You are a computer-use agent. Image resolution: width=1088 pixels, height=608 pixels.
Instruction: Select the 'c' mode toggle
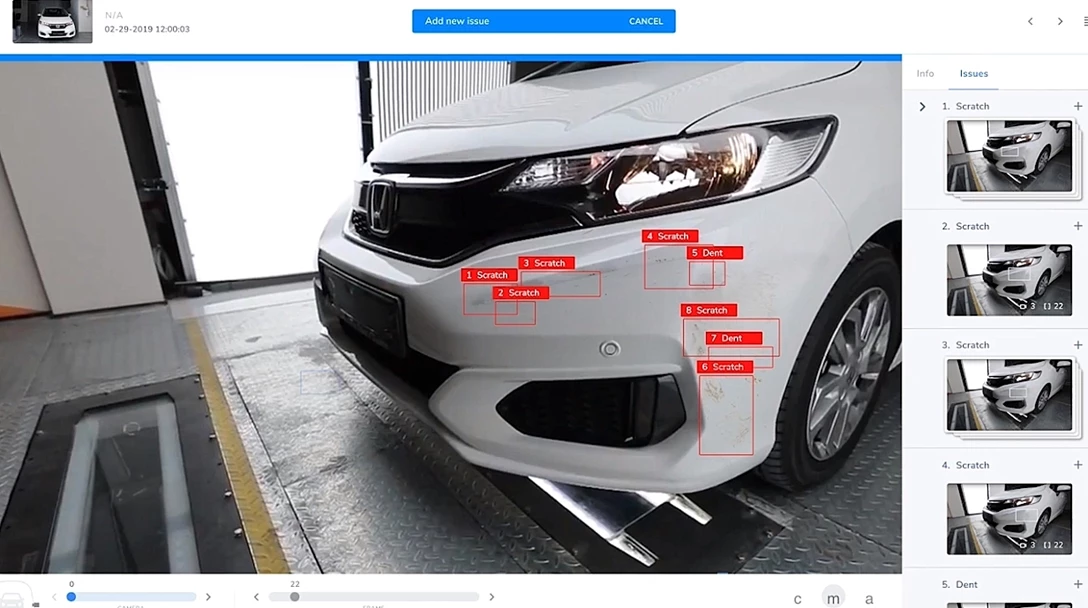[797, 599]
